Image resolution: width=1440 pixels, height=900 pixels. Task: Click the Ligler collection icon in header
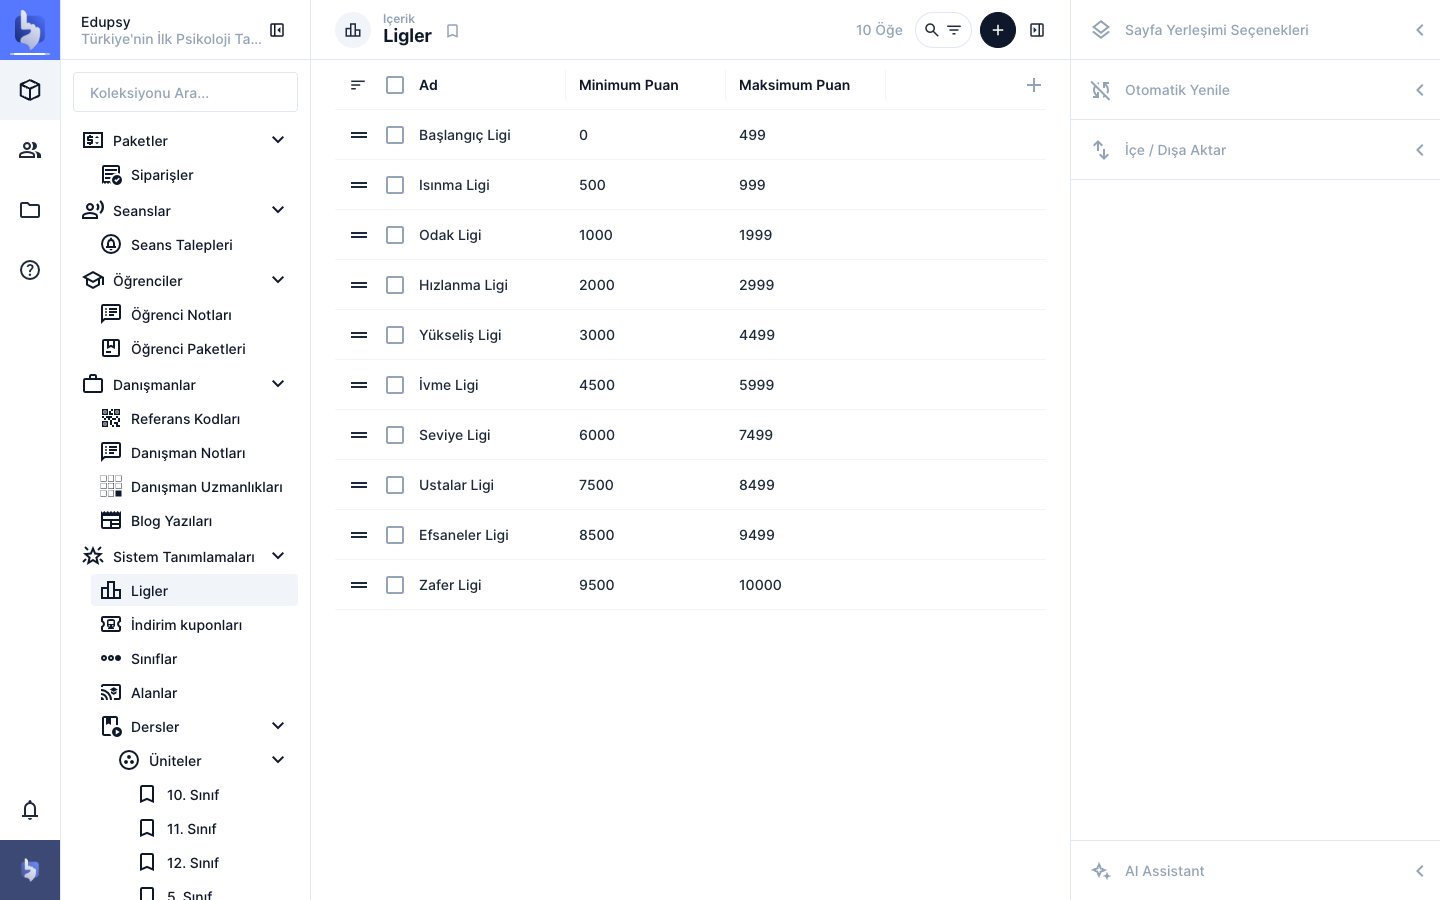[x=353, y=30]
